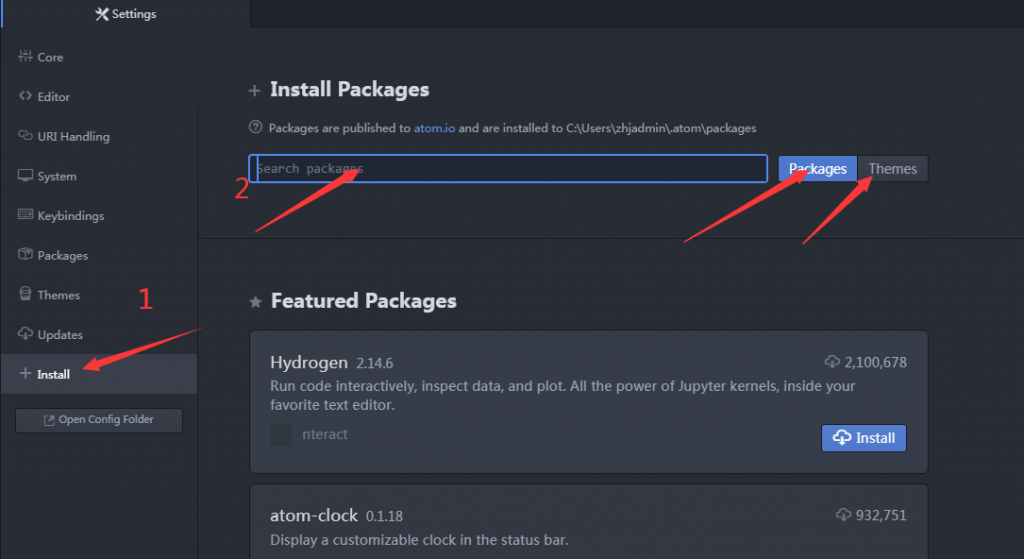Toggle search mode to Themes
This screenshot has height=559, width=1024.
892,168
